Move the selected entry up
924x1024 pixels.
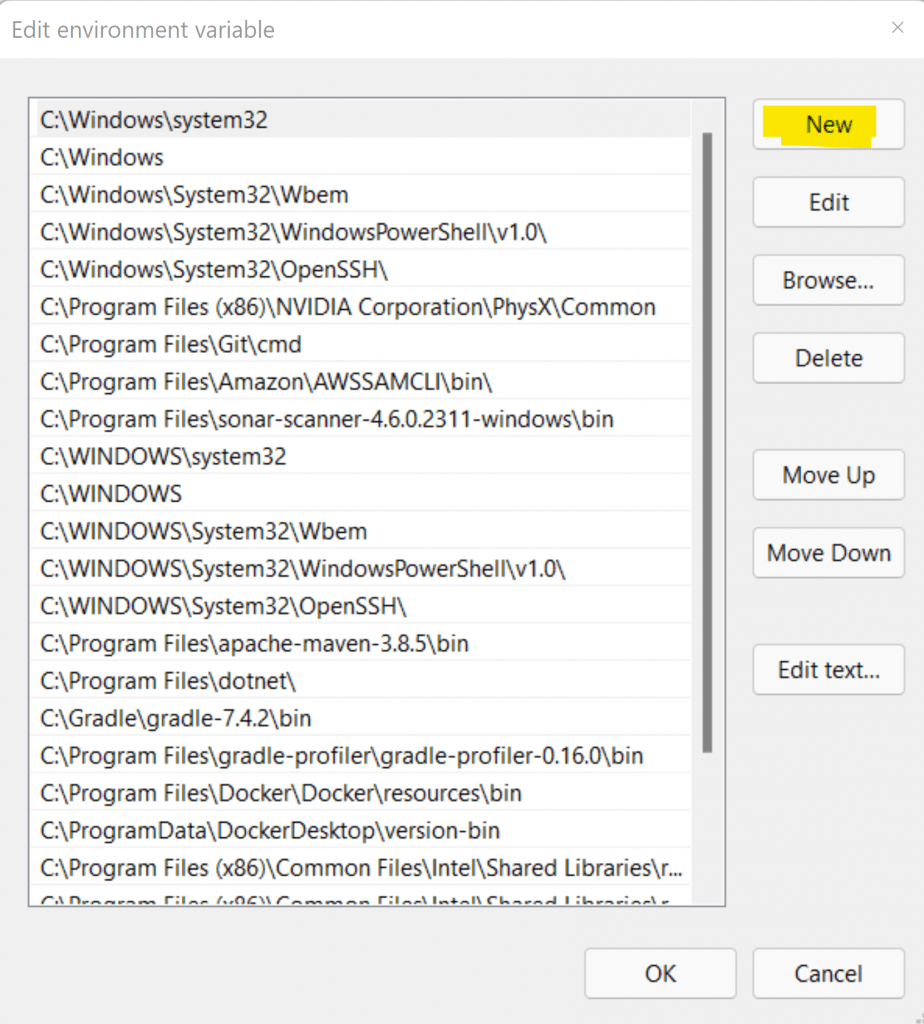click(828, 475)
